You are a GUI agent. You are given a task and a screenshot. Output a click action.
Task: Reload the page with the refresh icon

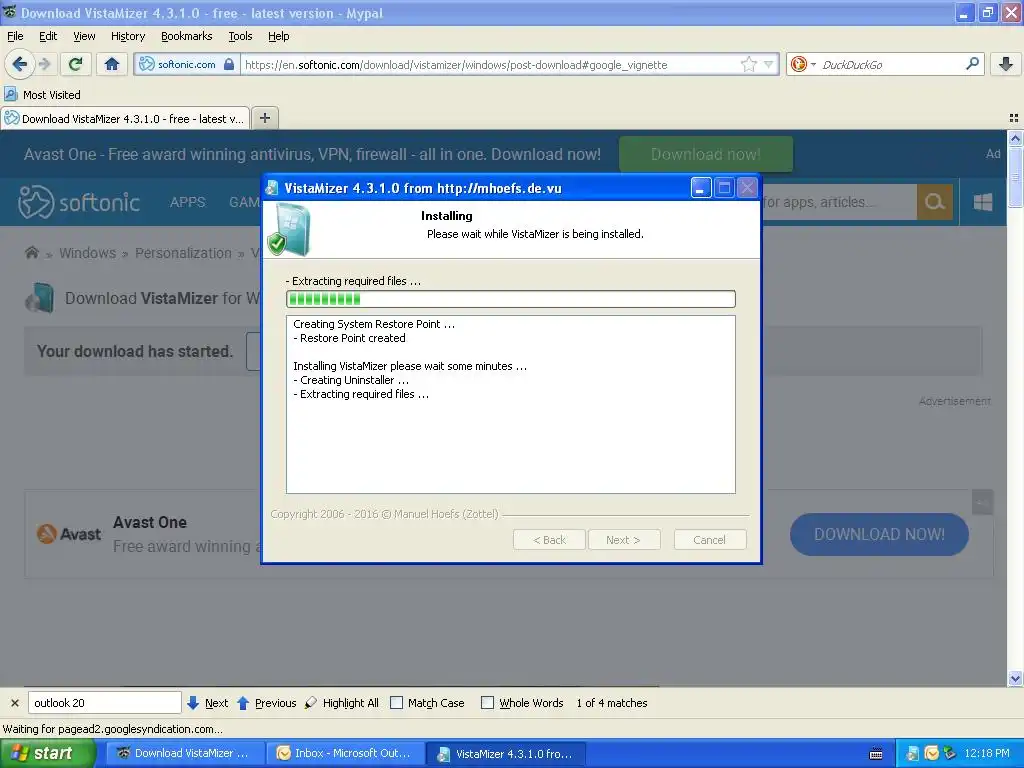click(x=76, y=64)
